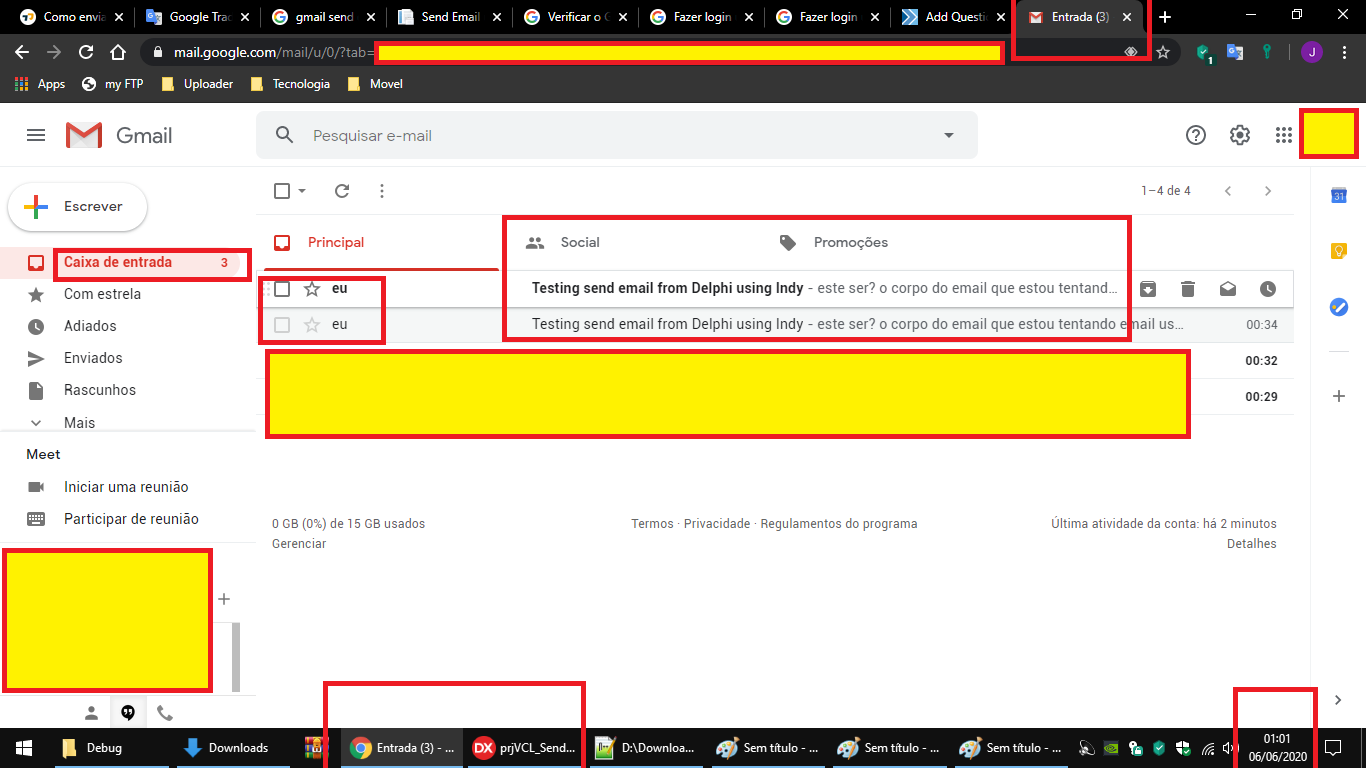Open the Privacidade link

717,524
